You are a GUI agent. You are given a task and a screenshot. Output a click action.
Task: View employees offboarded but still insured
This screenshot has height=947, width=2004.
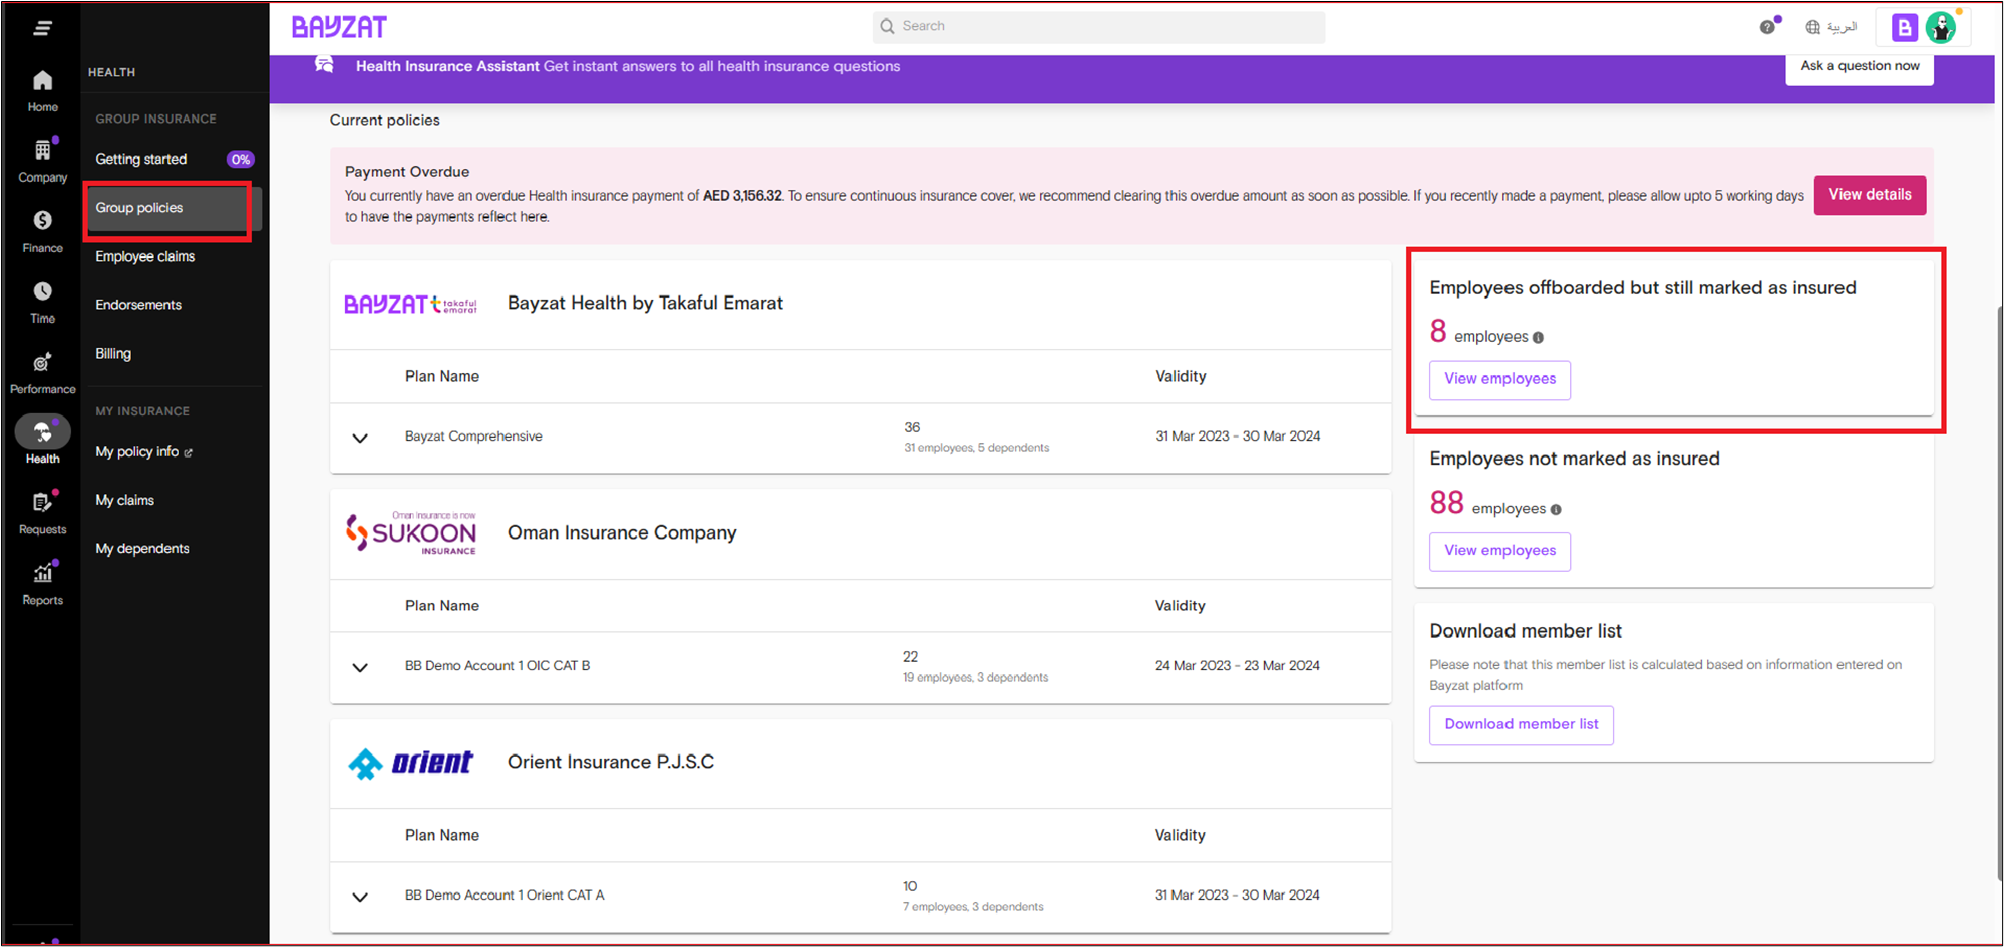tap(1499, 379)
